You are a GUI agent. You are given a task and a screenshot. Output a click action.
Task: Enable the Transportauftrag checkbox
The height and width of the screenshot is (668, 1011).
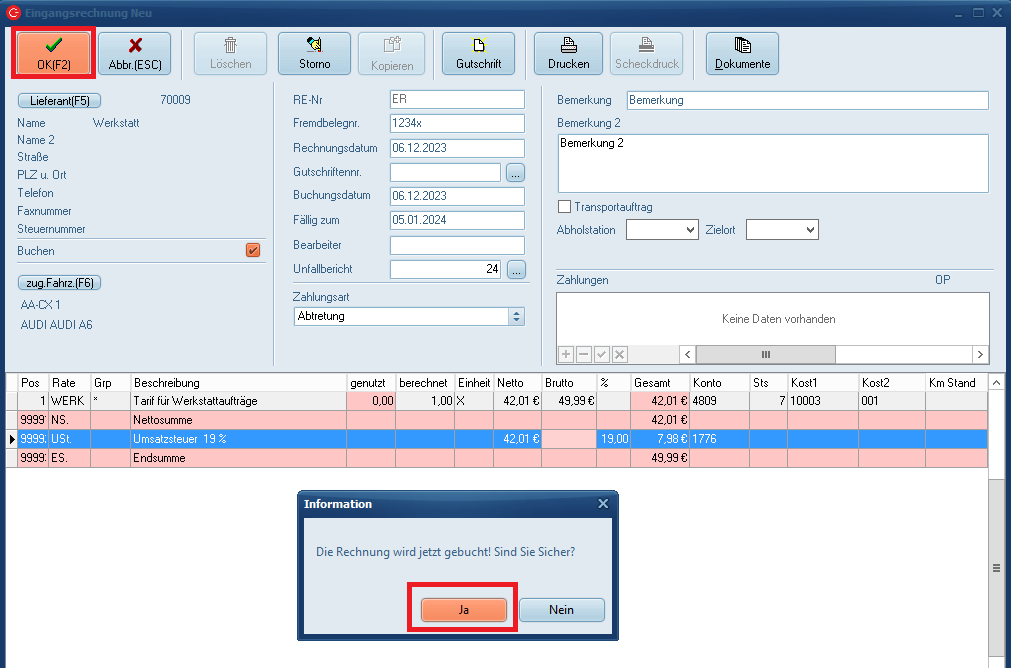click(x=565, y=207)
